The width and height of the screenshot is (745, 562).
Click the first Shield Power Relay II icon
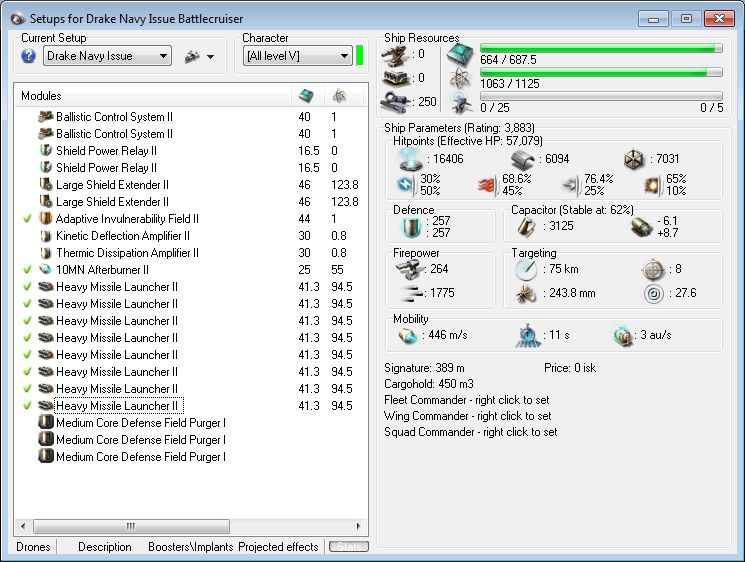46,151
